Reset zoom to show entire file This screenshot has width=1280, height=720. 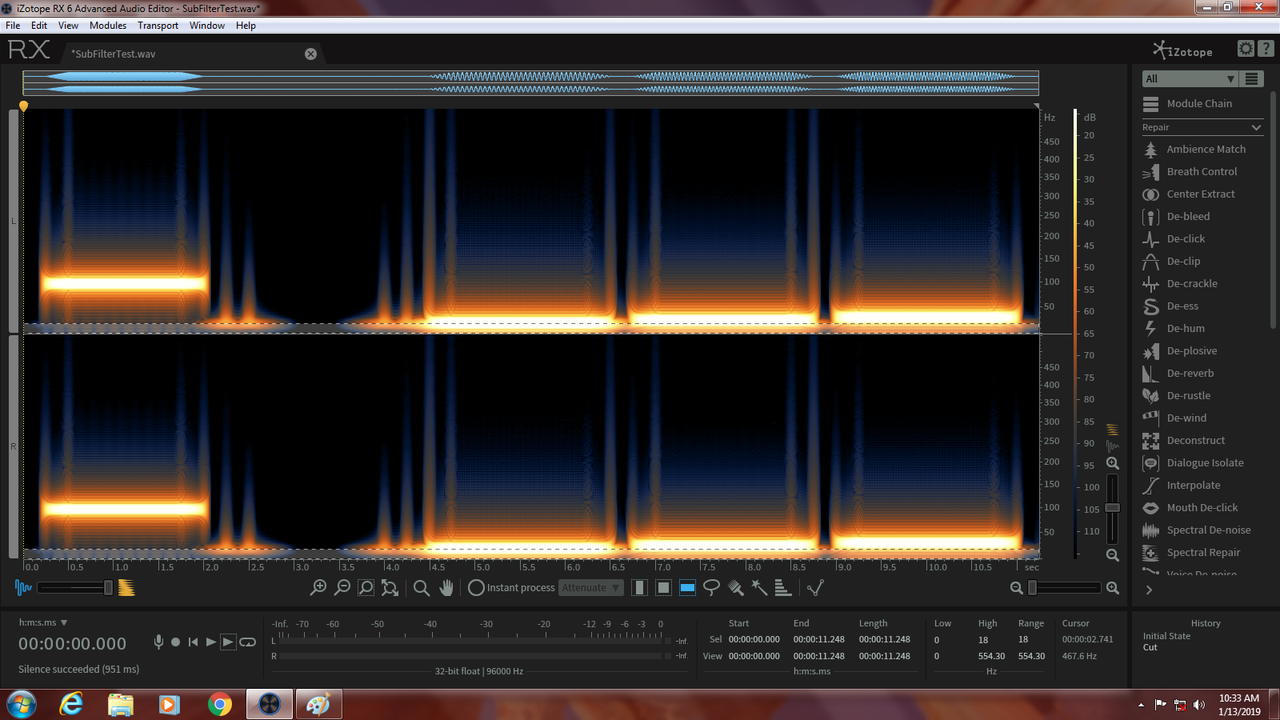(x=390, y=588)
